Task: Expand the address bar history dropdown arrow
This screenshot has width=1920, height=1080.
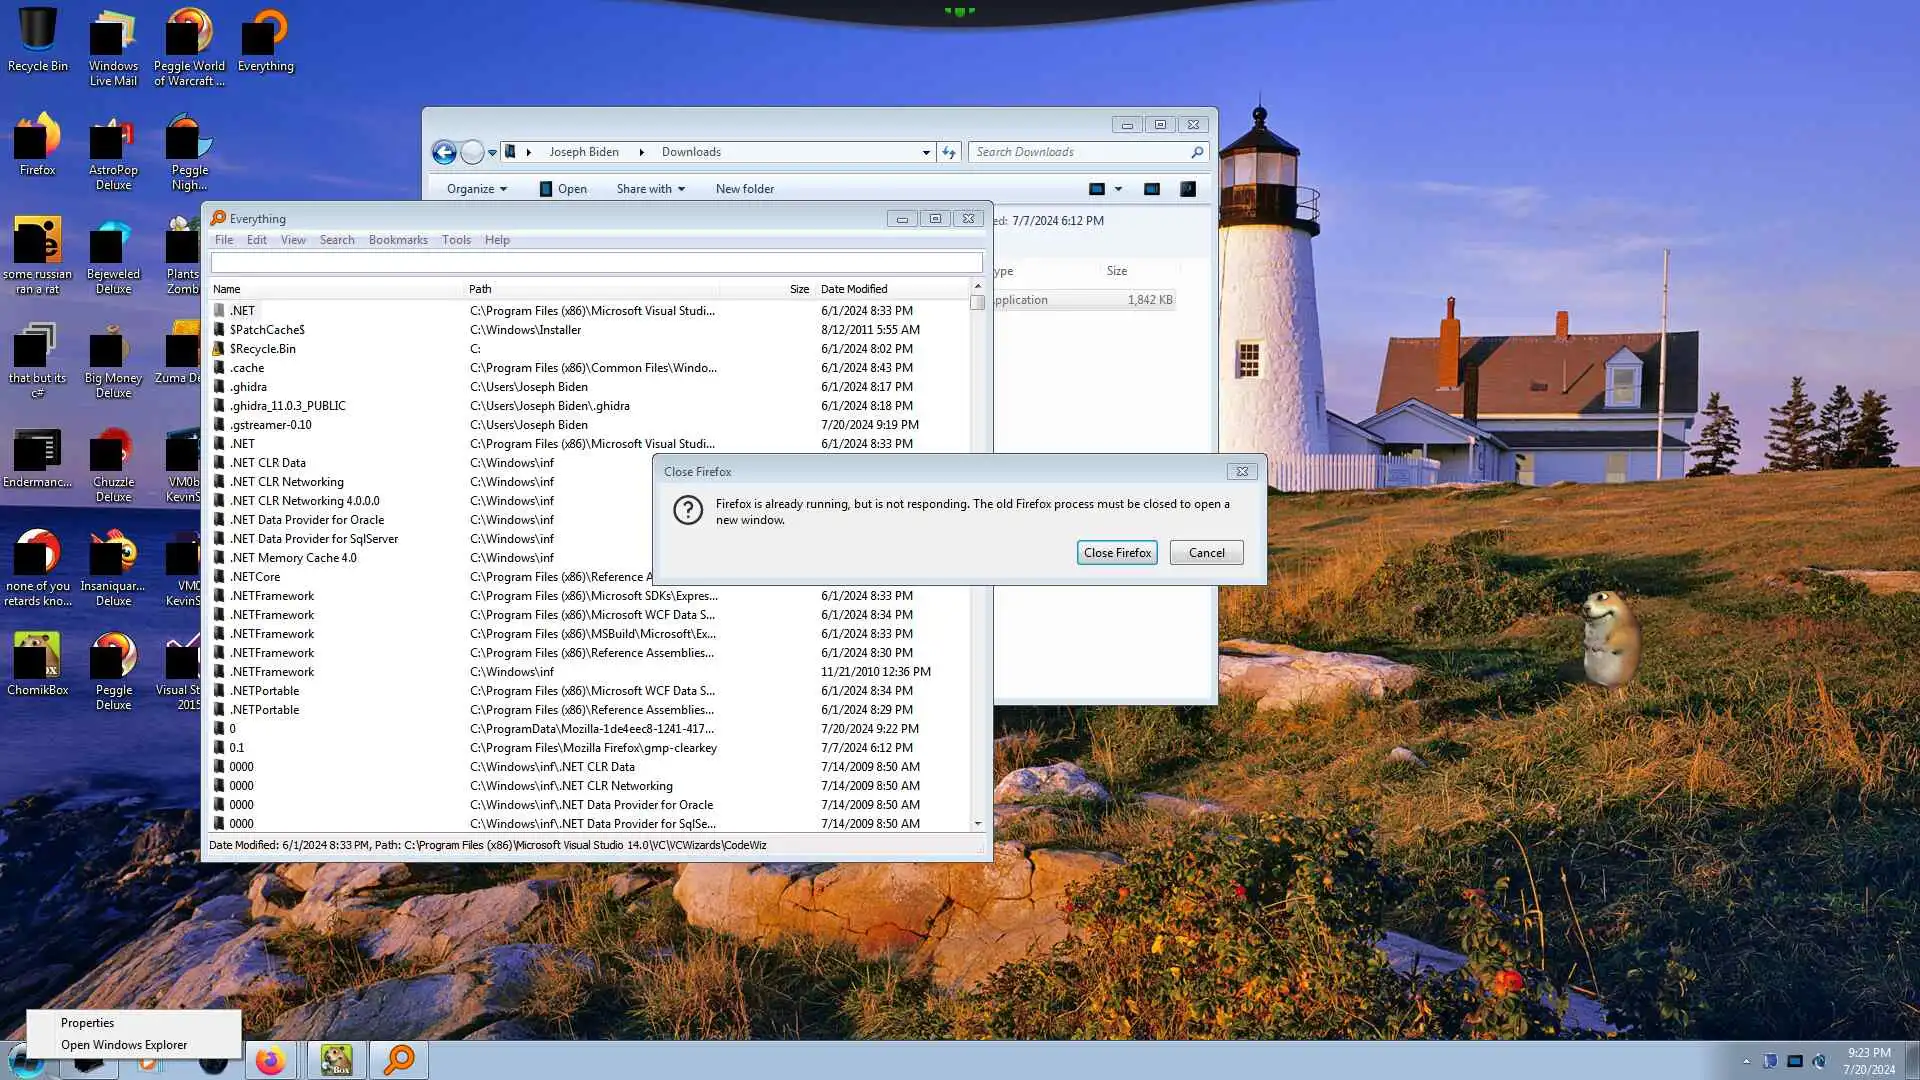Action: pos(926,152)
